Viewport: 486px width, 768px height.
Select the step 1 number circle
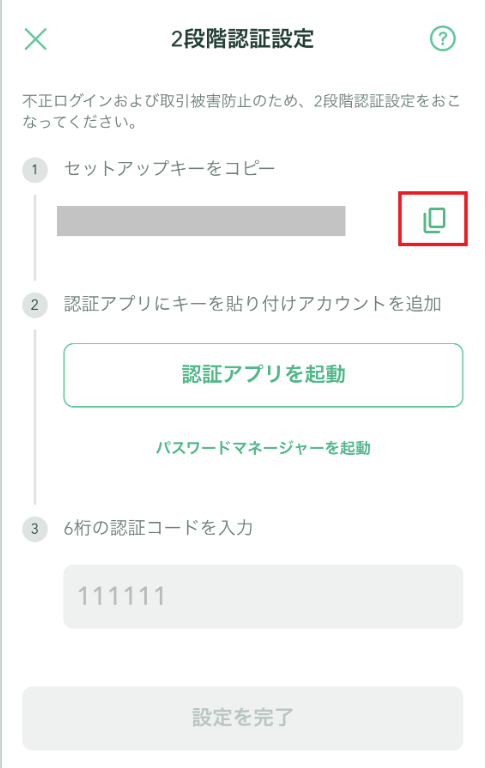pyautogui.click(x=35, y=170)
